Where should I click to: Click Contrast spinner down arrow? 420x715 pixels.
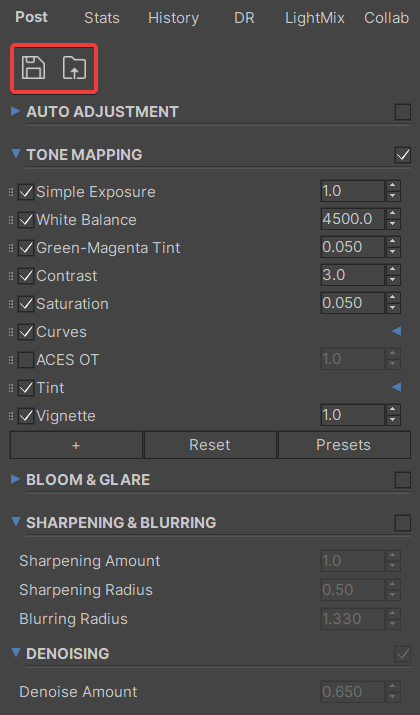pos(393,280)
